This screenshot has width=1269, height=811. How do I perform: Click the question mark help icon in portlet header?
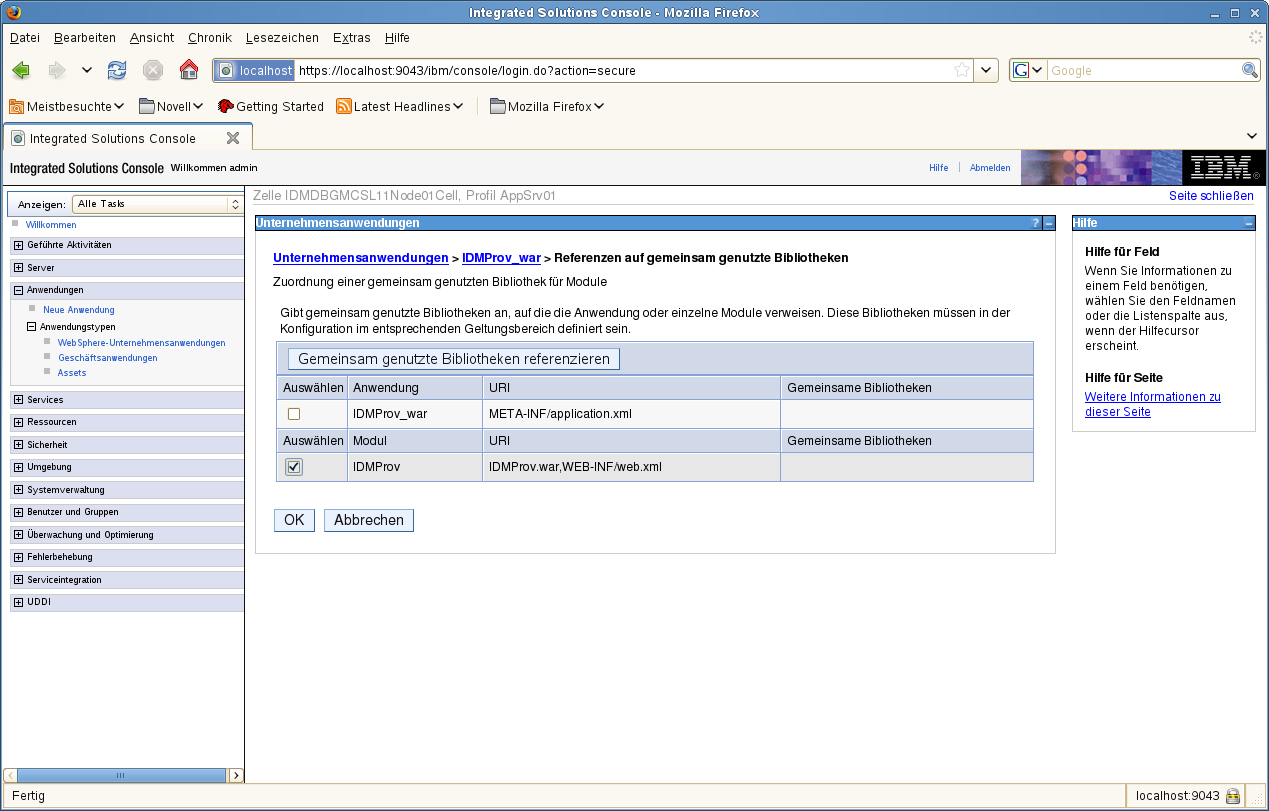click(x=1036, y=223)
